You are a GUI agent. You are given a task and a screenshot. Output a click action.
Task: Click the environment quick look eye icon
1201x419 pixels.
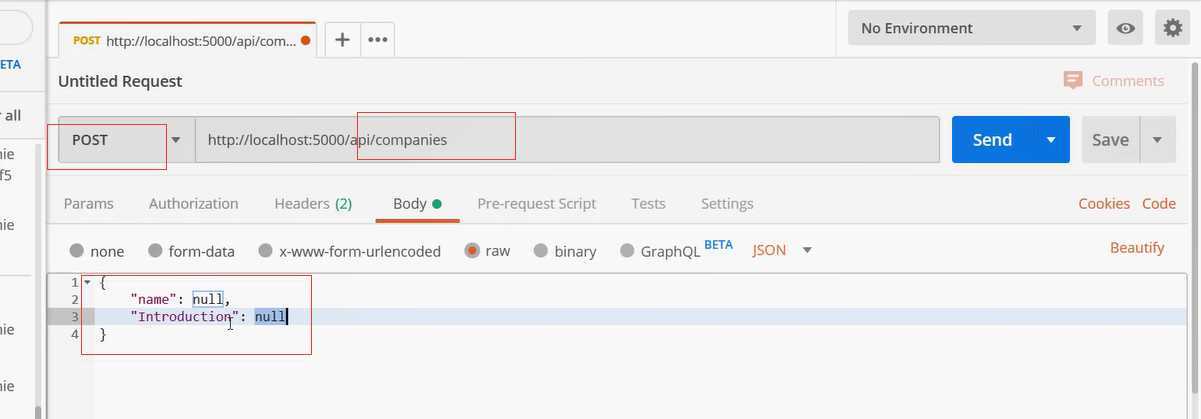click(1125, 28)
